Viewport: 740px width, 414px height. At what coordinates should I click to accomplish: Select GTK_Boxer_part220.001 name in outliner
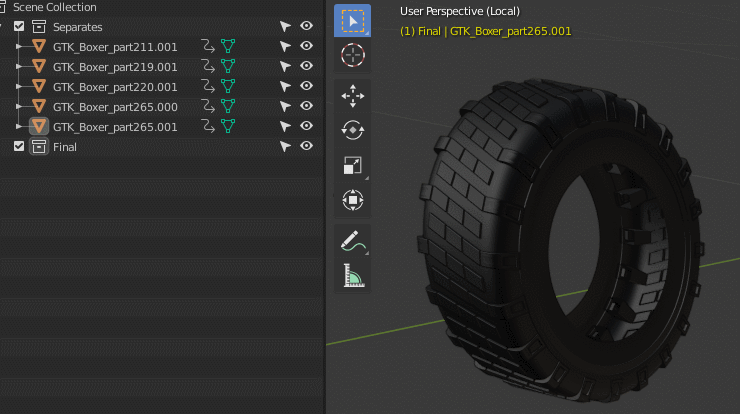(115, 87)
